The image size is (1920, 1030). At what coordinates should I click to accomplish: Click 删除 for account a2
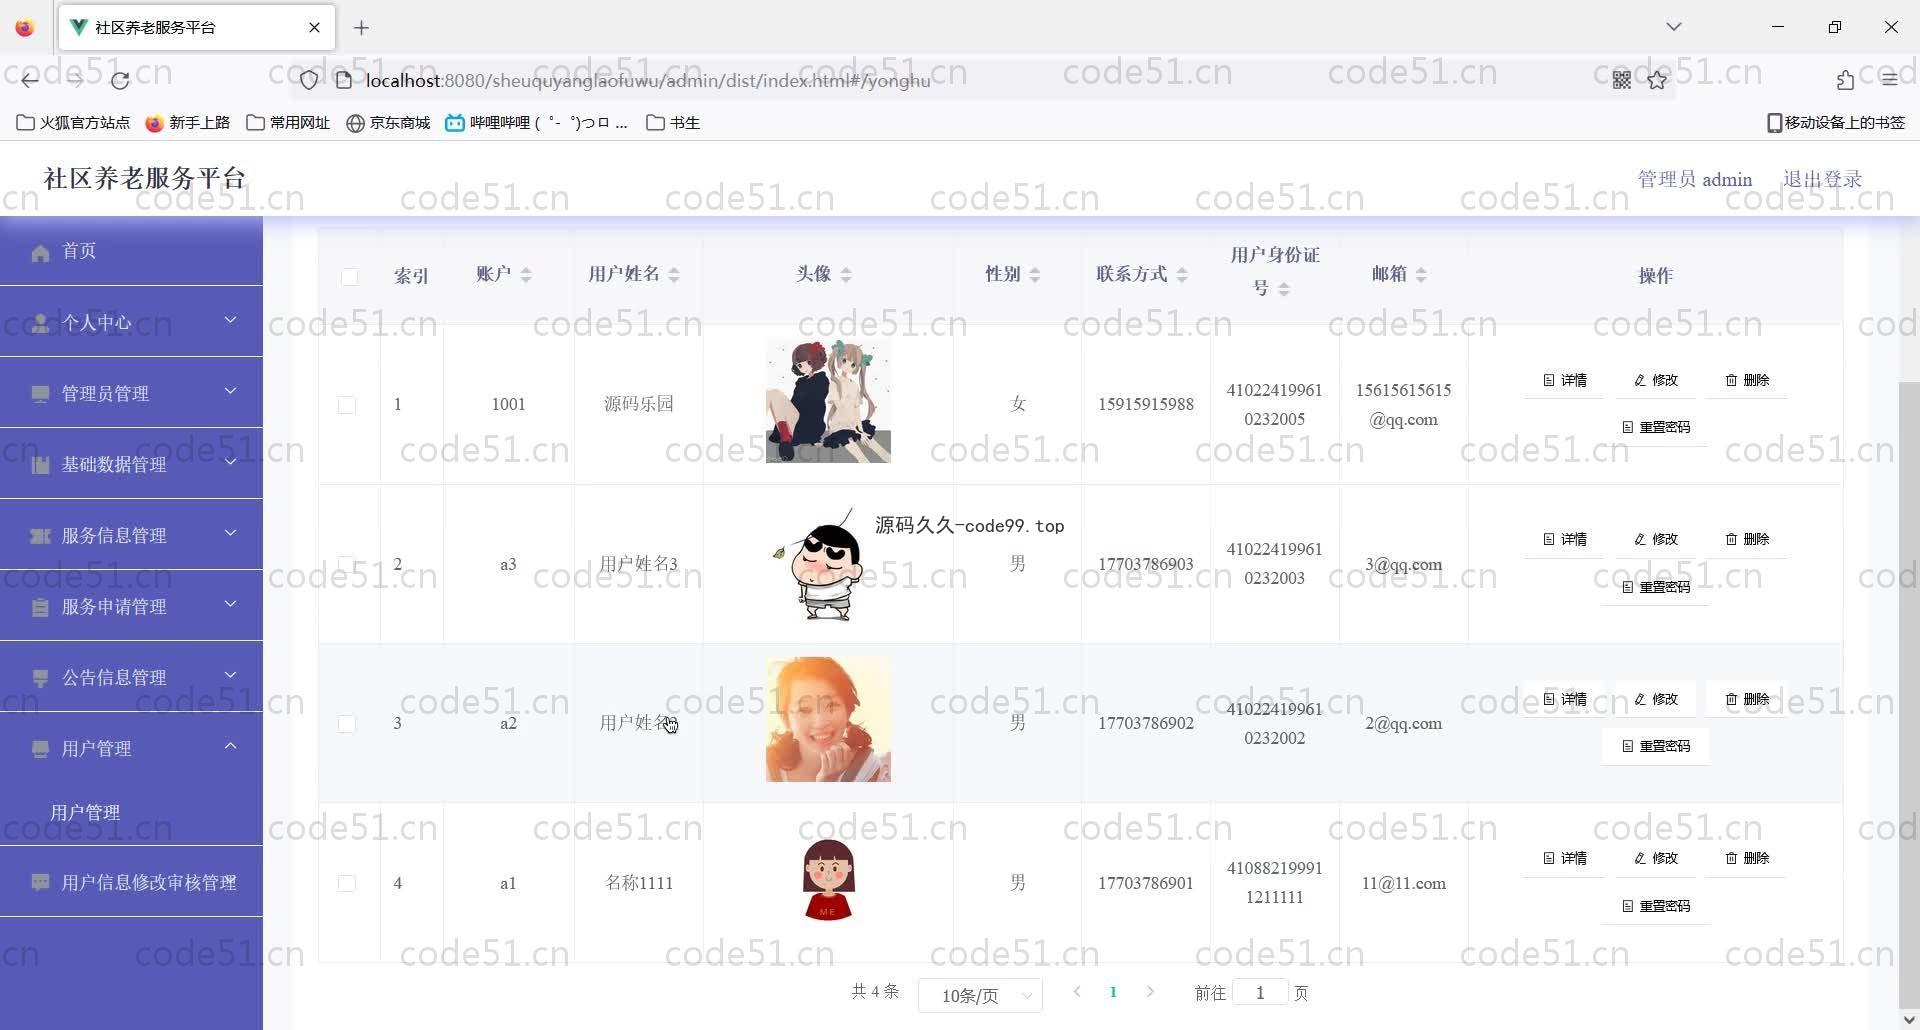(x=1747, y=699)
